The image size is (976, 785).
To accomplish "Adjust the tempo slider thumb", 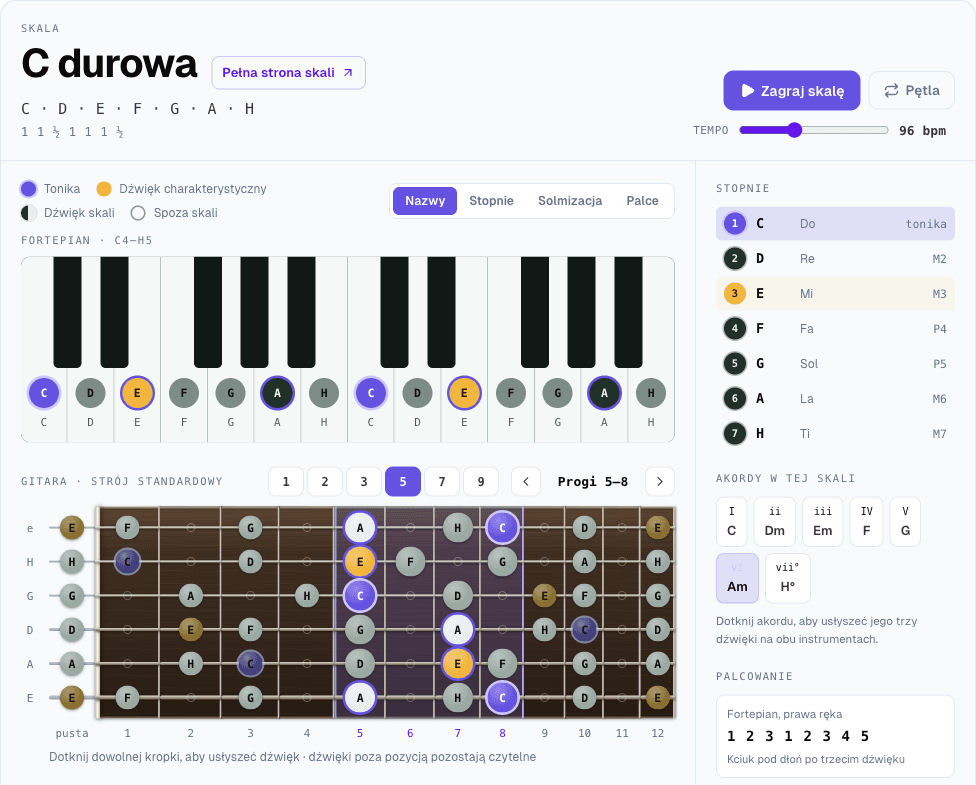I will [x=794, y=130].
